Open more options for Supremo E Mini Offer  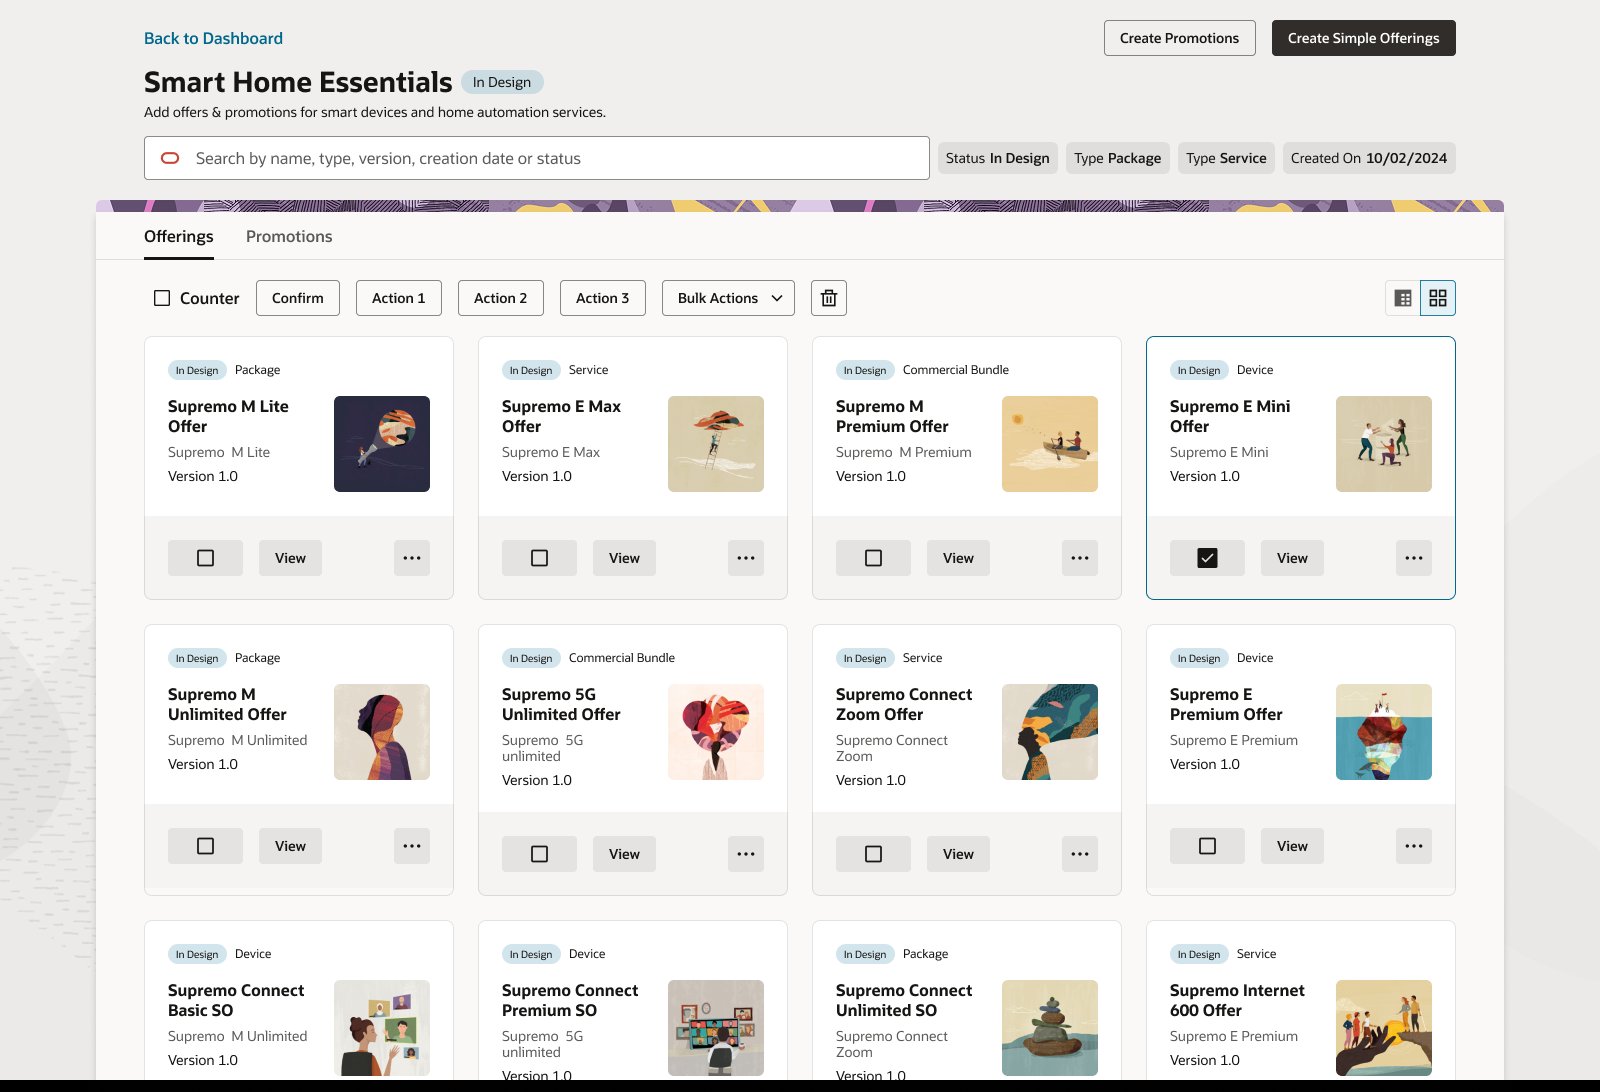pos(1414,558)
